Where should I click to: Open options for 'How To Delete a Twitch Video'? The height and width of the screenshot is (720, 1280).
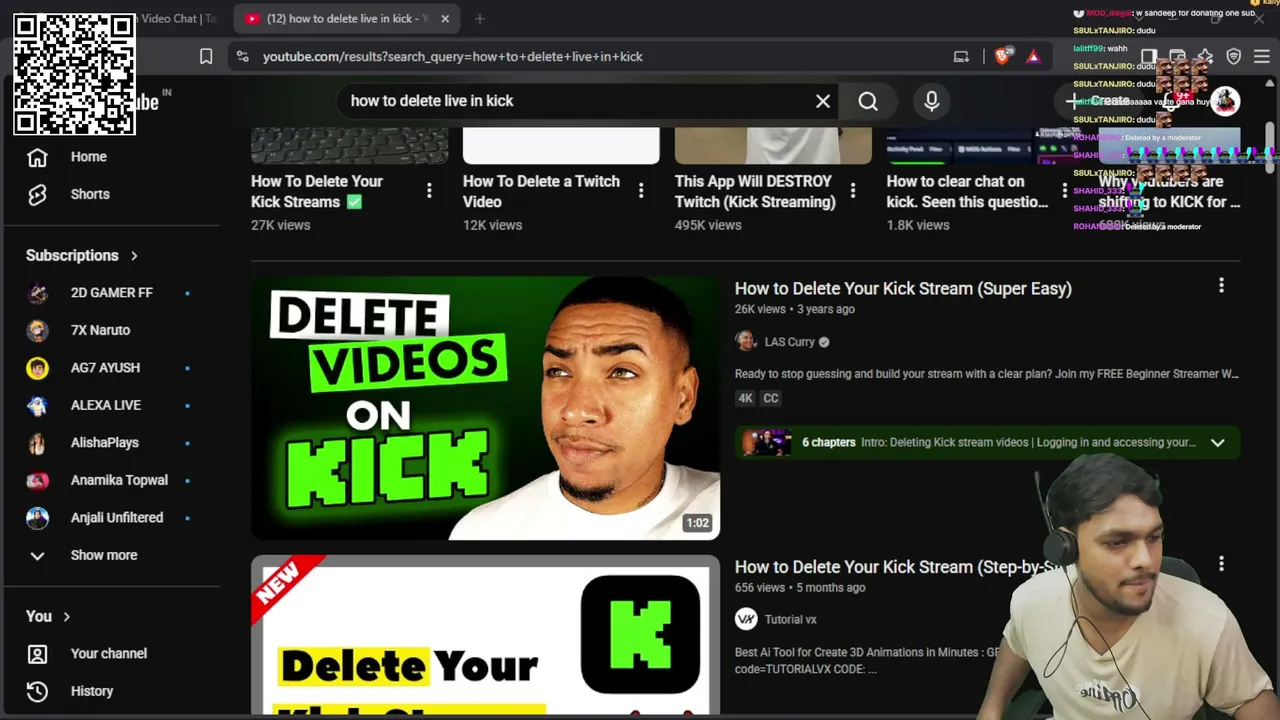(x=641, y=190)
